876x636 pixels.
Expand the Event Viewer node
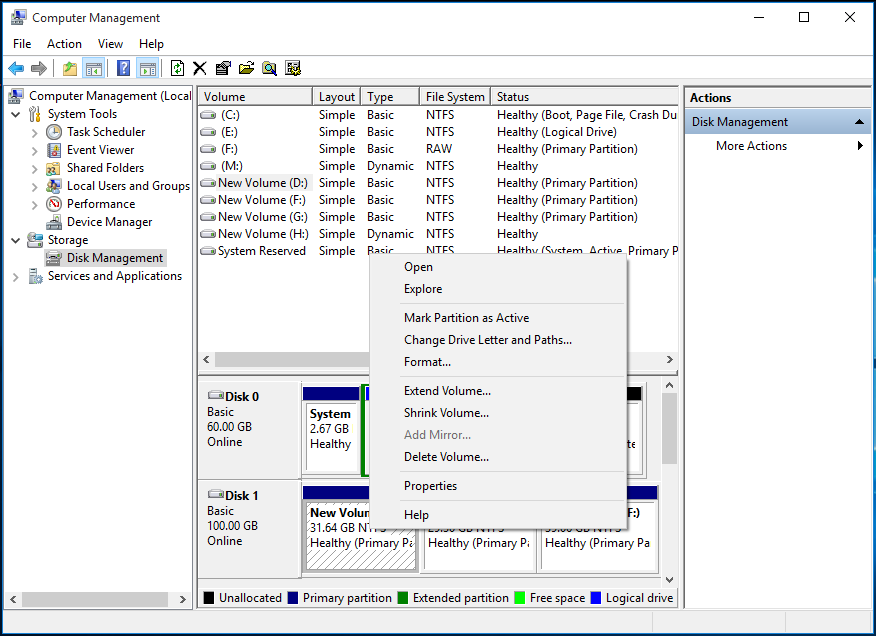(34, 151)
